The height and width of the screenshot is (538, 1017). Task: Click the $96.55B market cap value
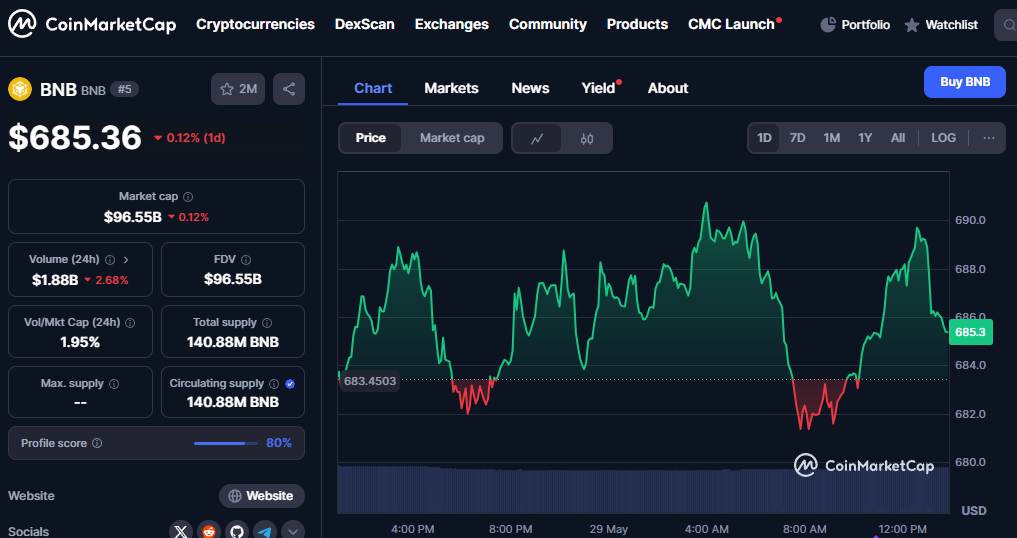[132, 217]
